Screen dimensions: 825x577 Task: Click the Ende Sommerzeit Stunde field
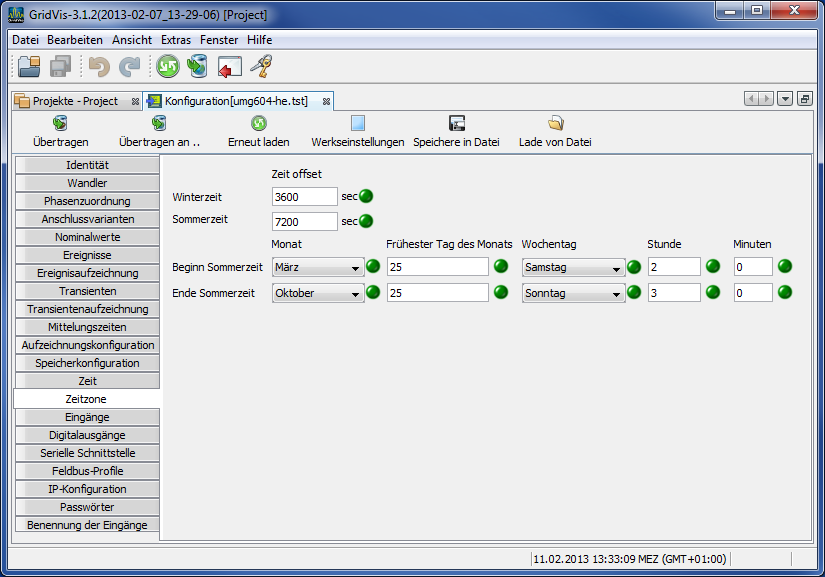[x=673, y=293]
